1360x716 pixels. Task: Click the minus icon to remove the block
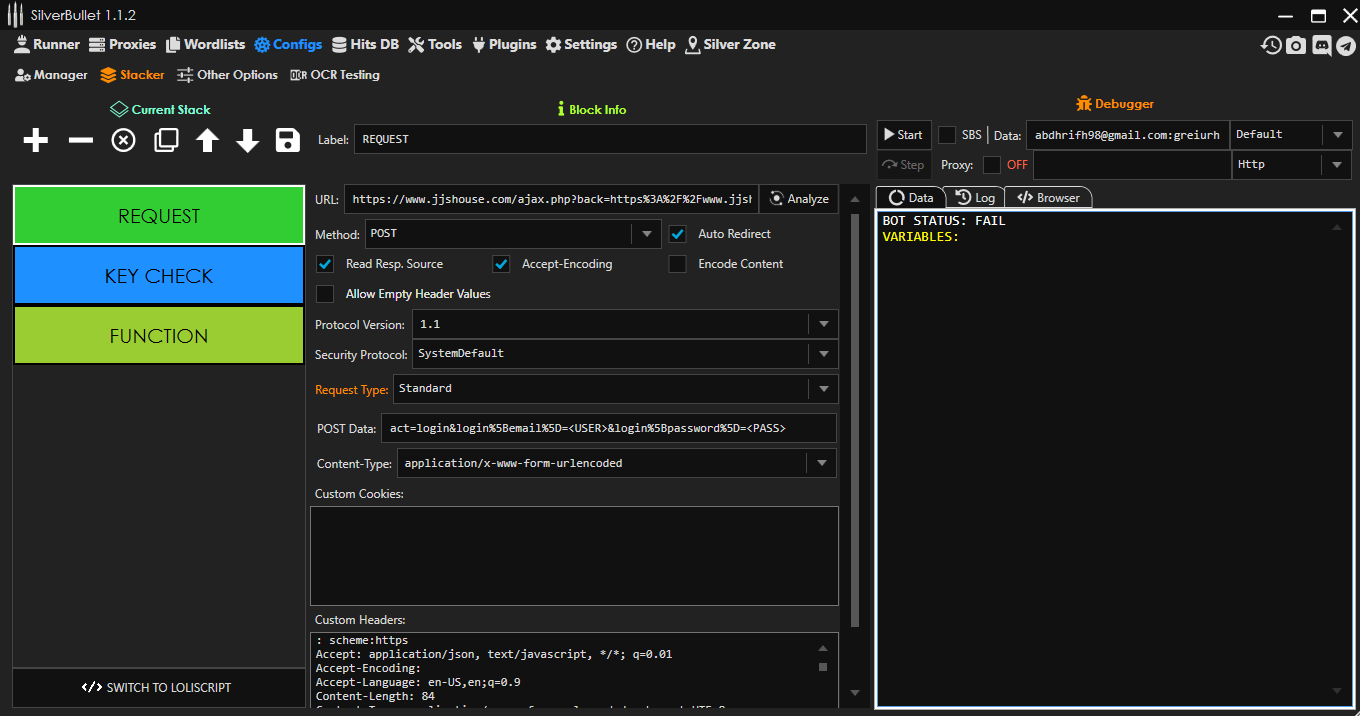[80, 141]
